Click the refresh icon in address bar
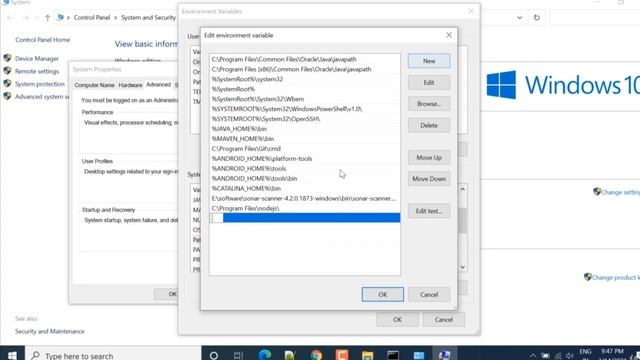Viewport: 640px width, 360px height. point(537,18)
